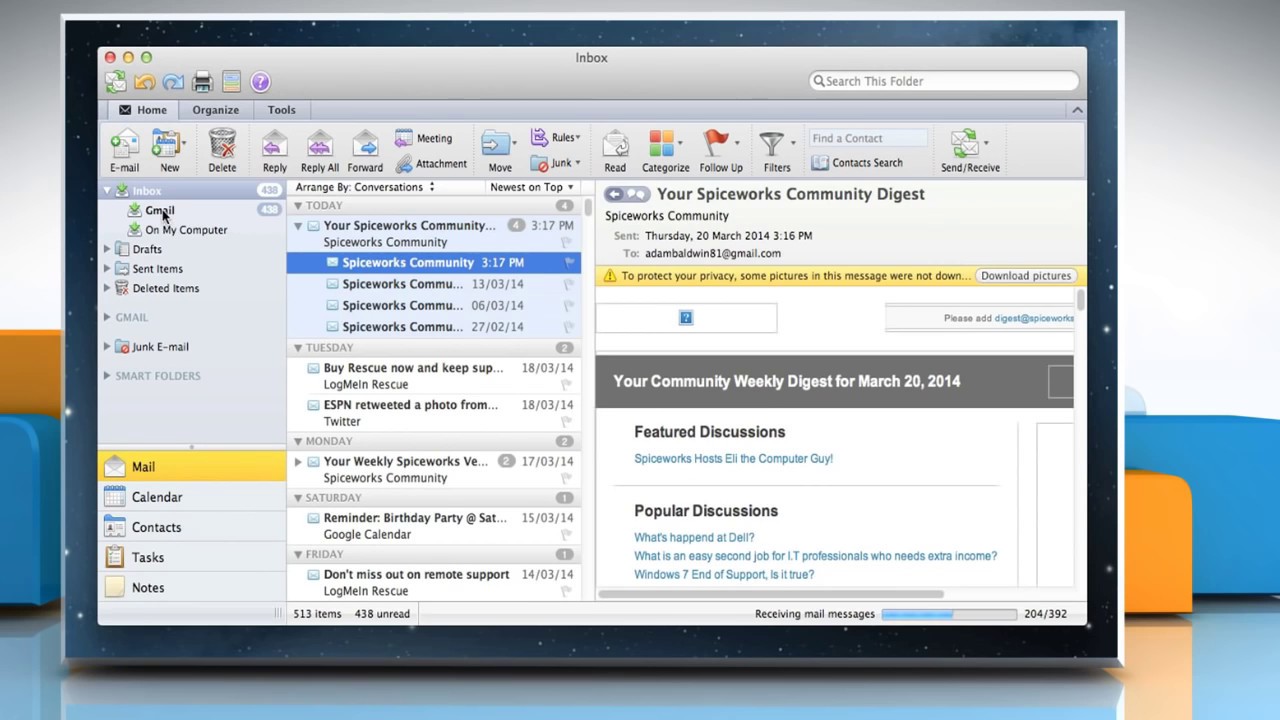The image size is (1280, 720).
Task: Toggle the flag on the selected Spiceworks Community 3:17 PM message
Action: [x=570, y=263]
